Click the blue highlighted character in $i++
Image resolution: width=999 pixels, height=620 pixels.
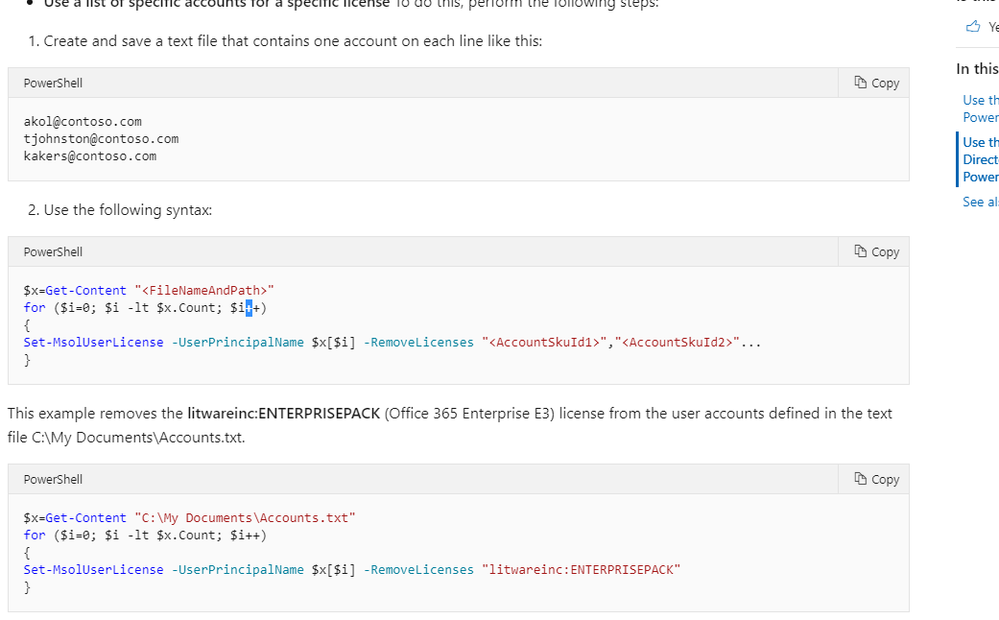click(249, 308)
